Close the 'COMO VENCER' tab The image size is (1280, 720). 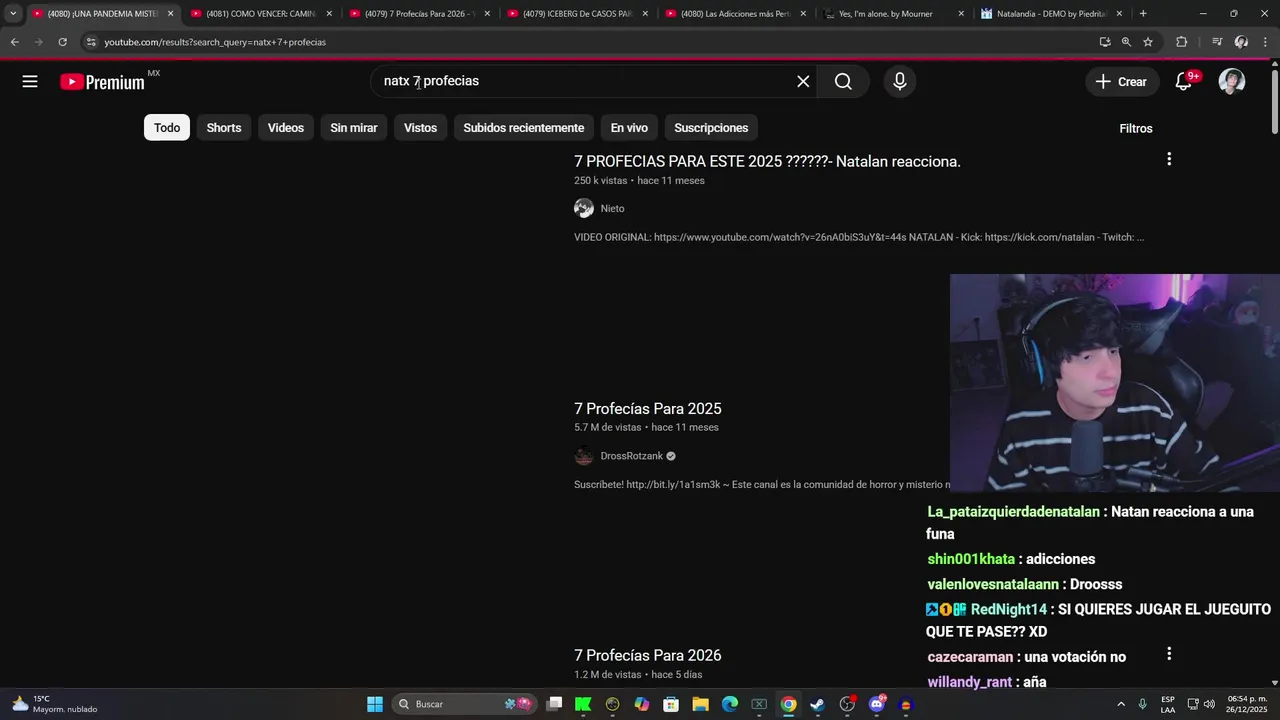point(329,14)
